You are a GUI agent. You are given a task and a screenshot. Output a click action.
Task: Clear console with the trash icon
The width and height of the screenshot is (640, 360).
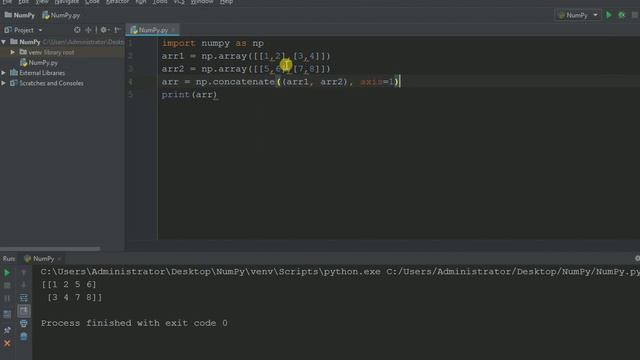click(x=24, y=337)
